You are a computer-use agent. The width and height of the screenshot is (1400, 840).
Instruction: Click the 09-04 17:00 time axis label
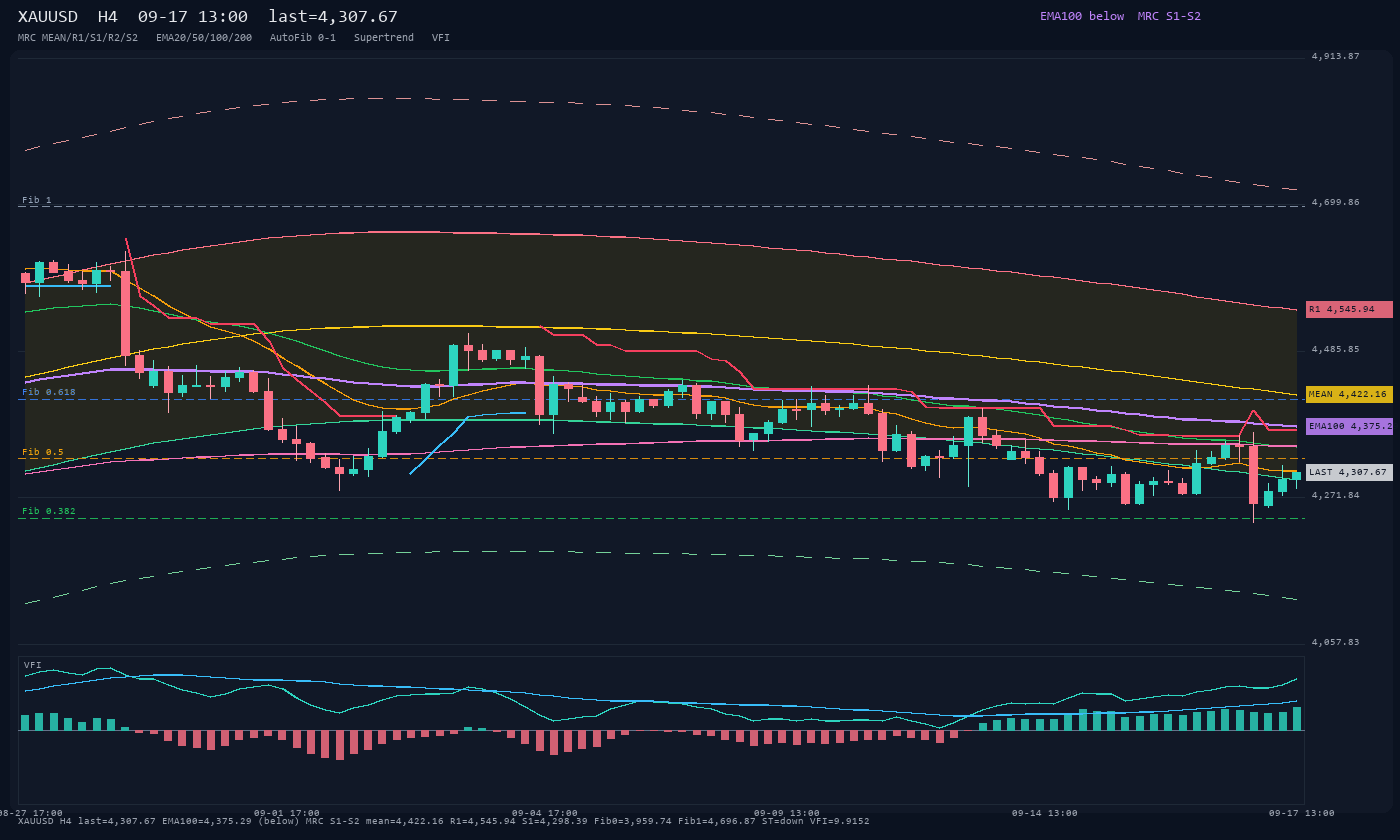[545, 813]
